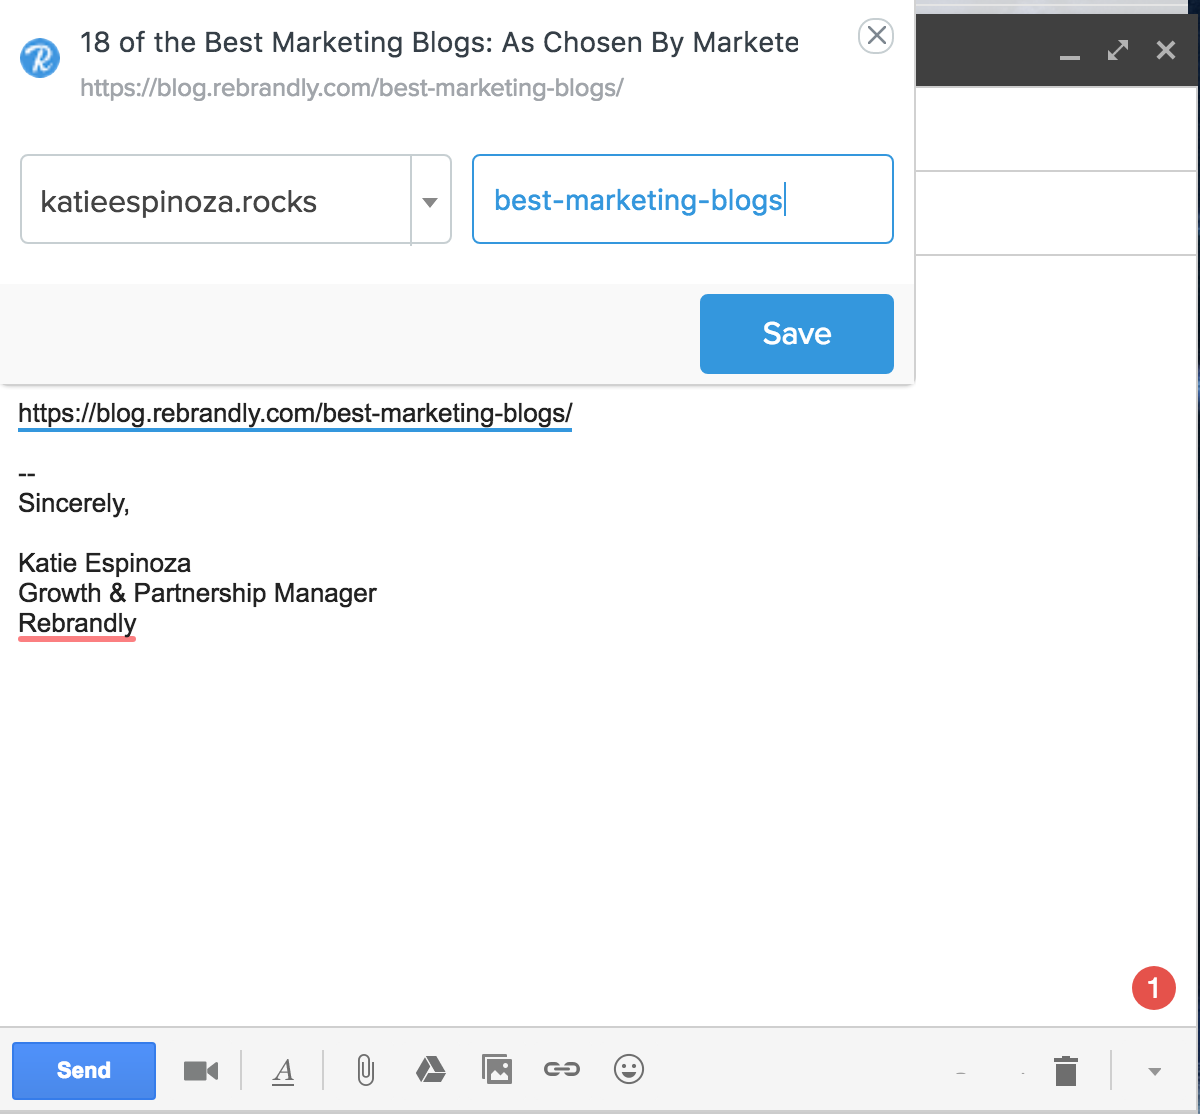Image resolution: width=1200 pixels, height=1114 pixels.
Task: Close the Rebrandly link popup
Action: (876, 37)
